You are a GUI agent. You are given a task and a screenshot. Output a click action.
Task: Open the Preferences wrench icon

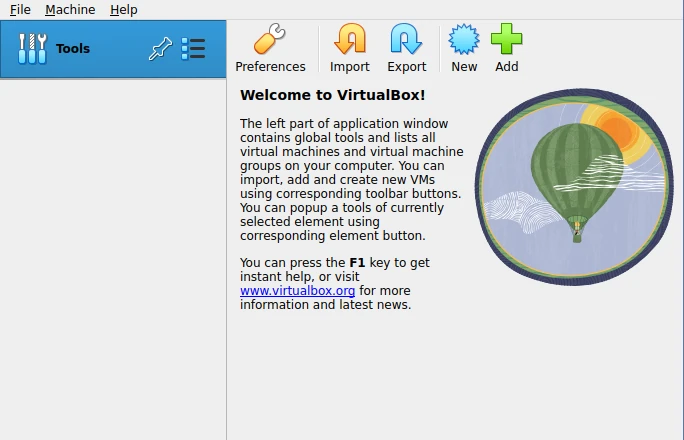click(270, 40)
